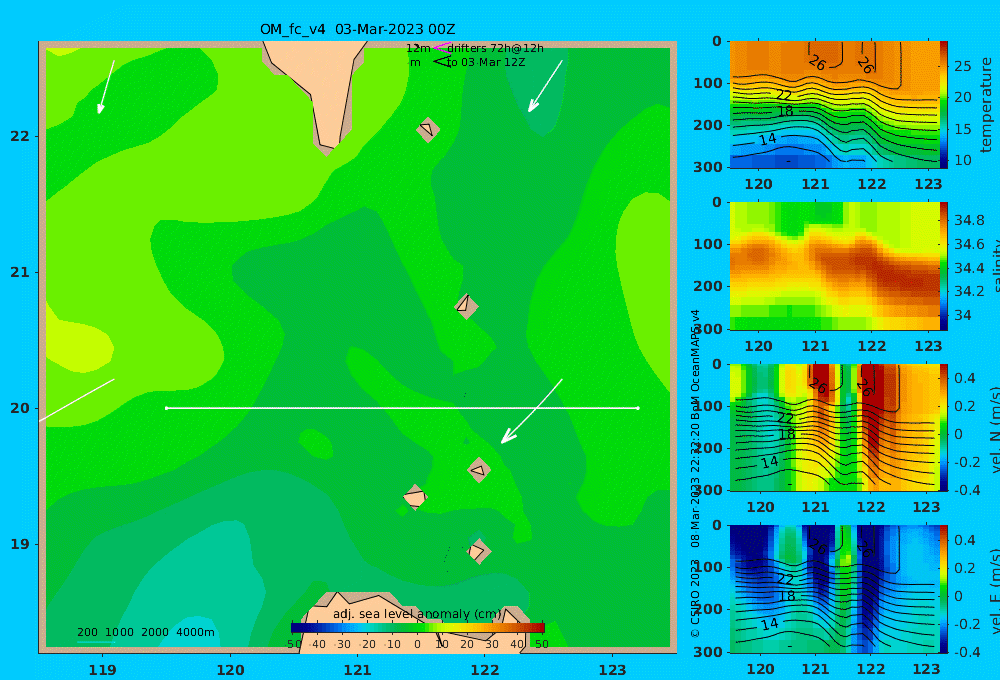Click the northward velocity cross-section panel

click(834, 427)
